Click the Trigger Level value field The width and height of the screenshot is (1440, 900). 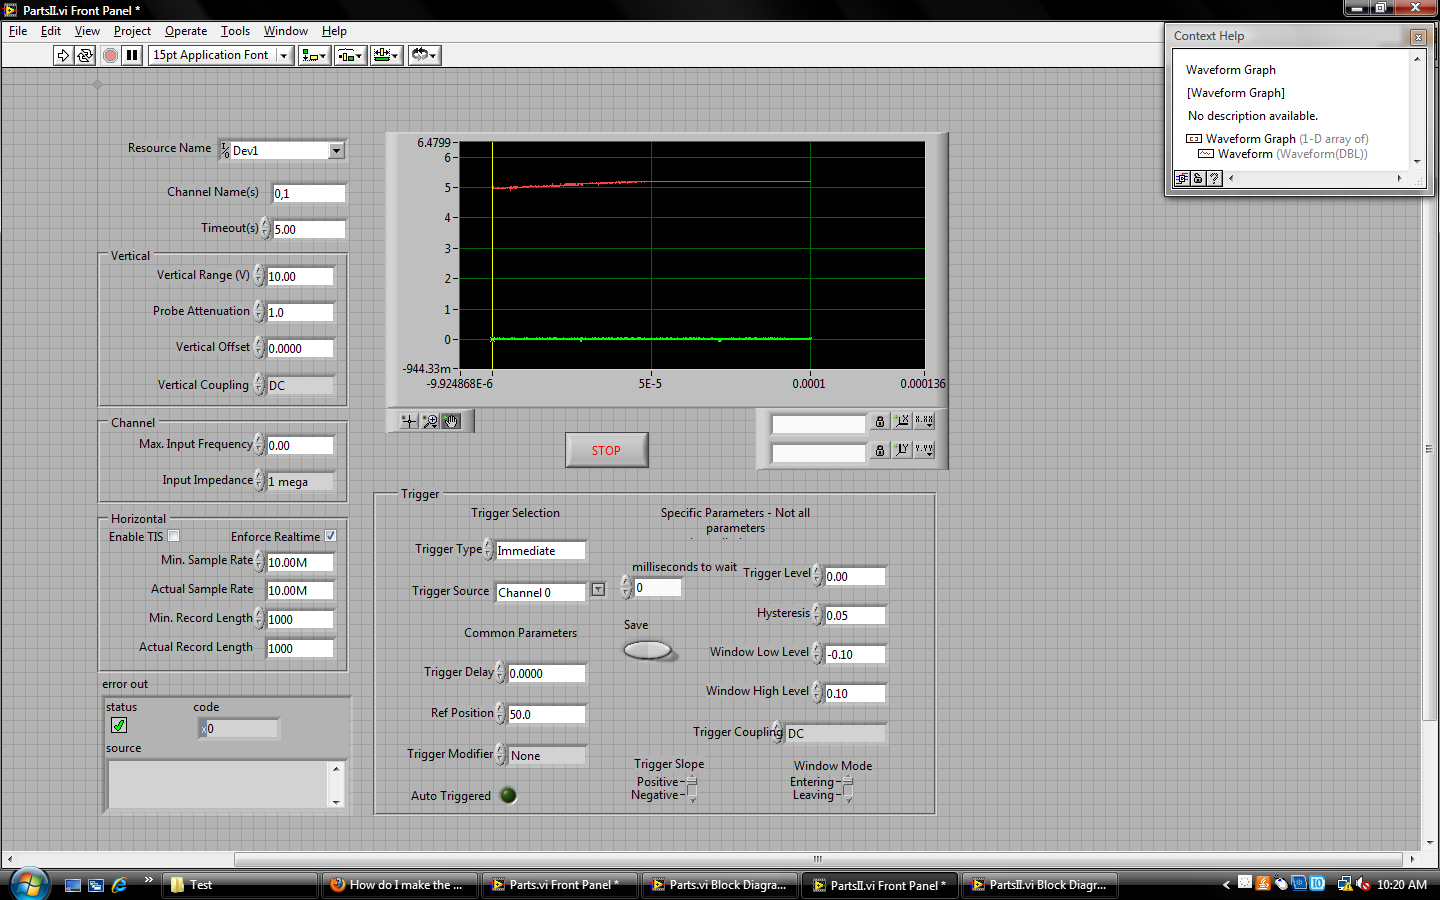click(x=855, y=576)
